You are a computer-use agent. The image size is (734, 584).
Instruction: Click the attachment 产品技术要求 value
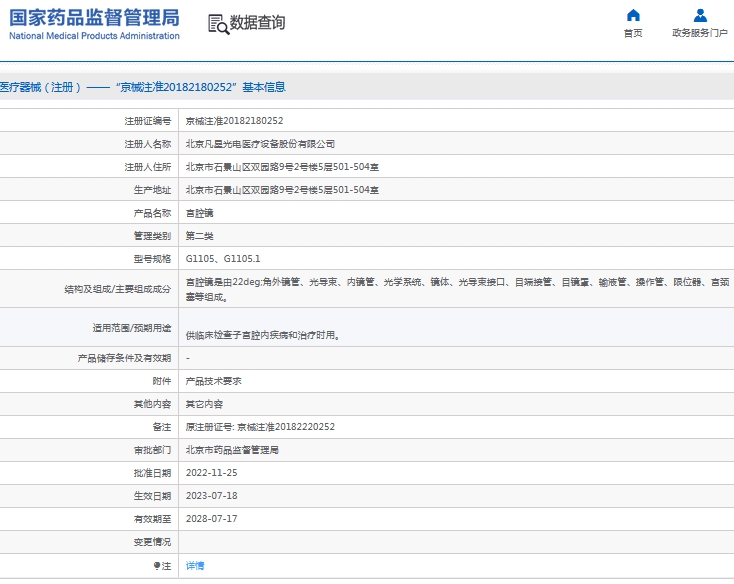pyautogui.click(x=213, y=381)
